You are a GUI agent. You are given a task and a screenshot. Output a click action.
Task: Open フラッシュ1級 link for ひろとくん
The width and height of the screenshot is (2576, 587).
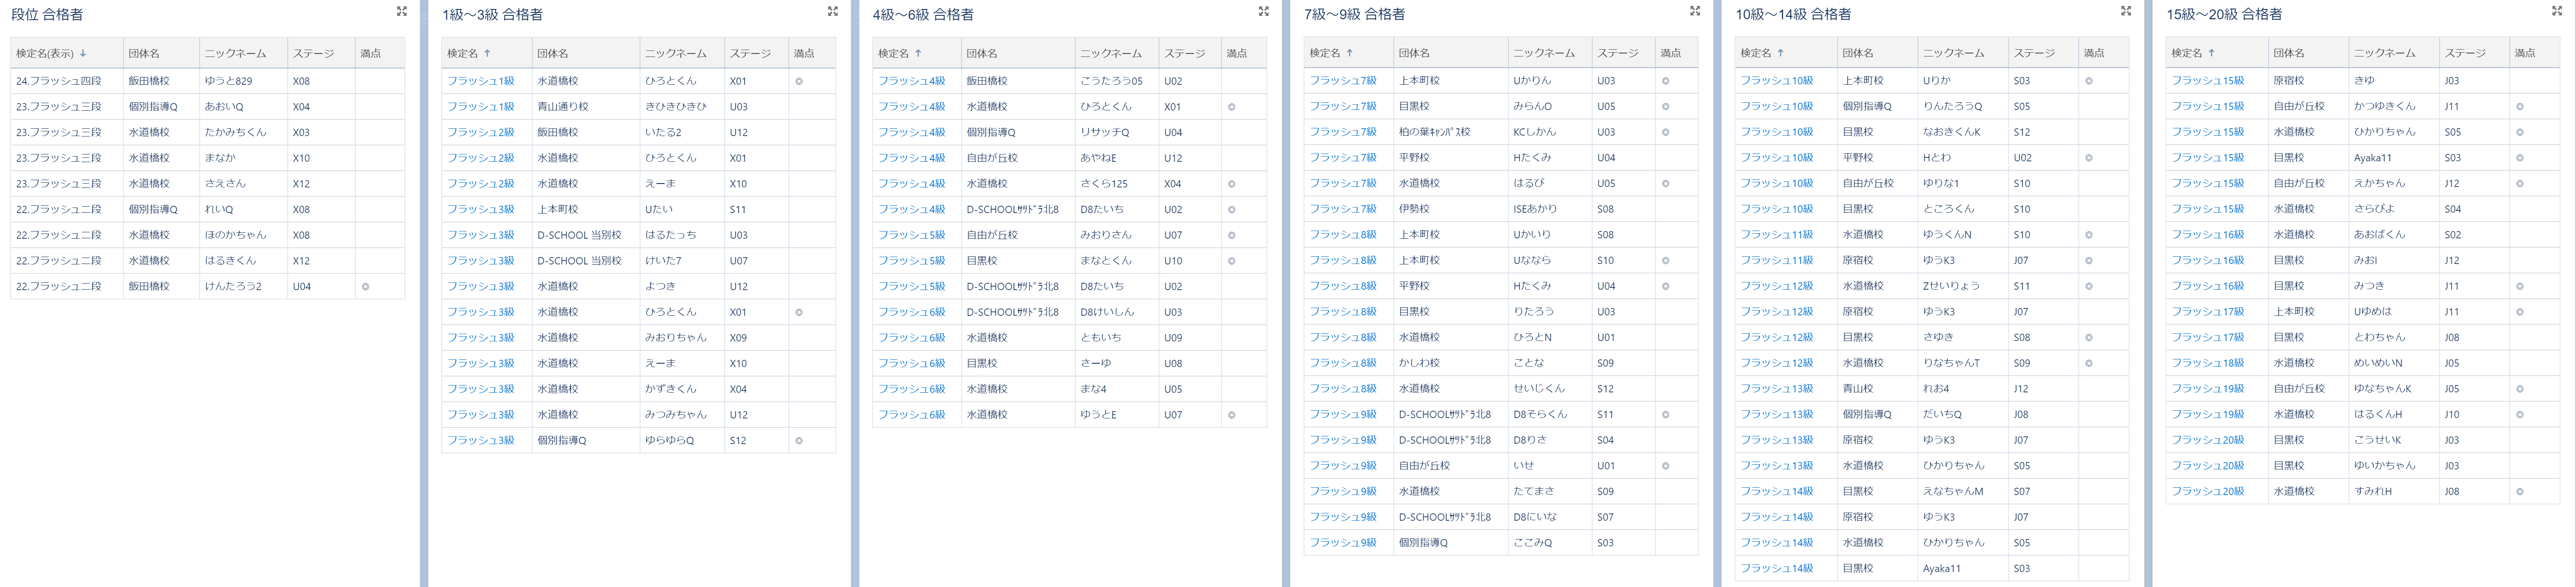coord(480,81)
